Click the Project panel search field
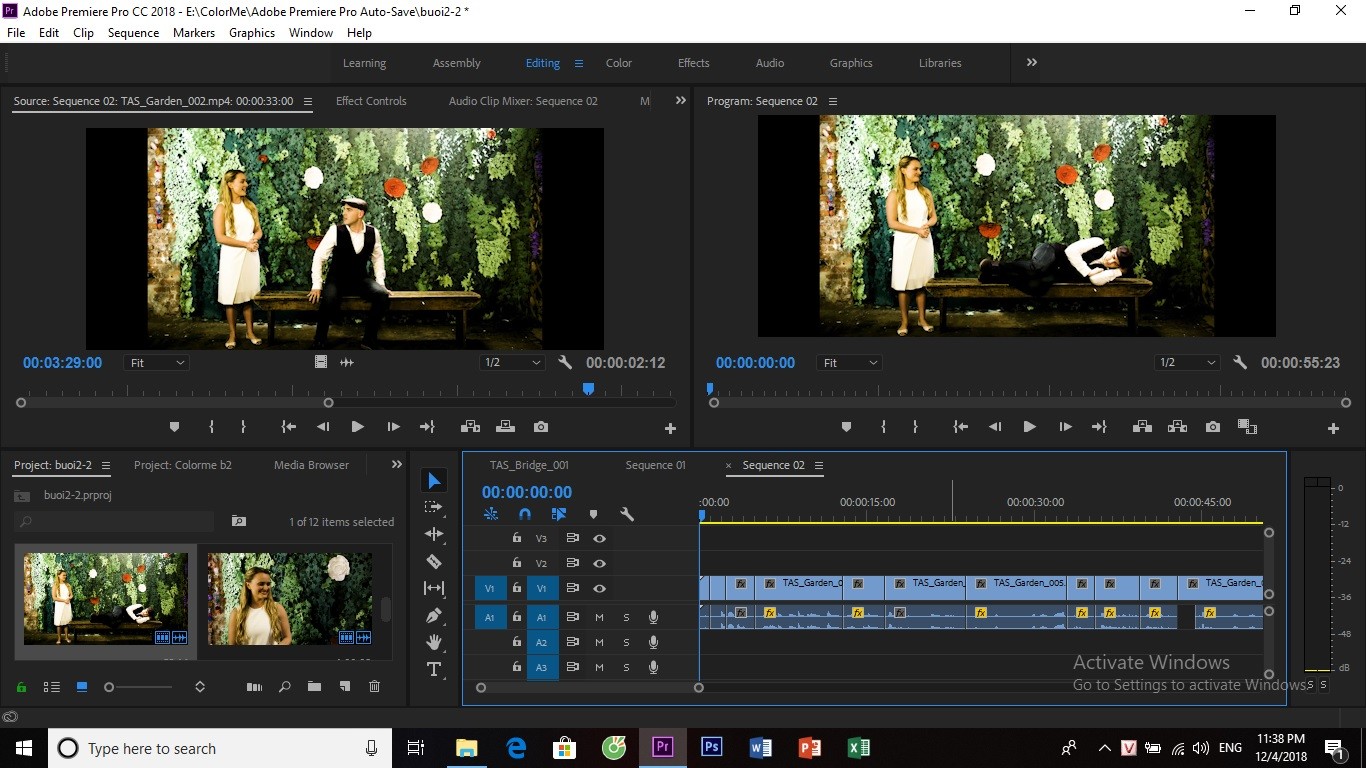Screen dimensions: 1366x768 click(x=114, y=521)
